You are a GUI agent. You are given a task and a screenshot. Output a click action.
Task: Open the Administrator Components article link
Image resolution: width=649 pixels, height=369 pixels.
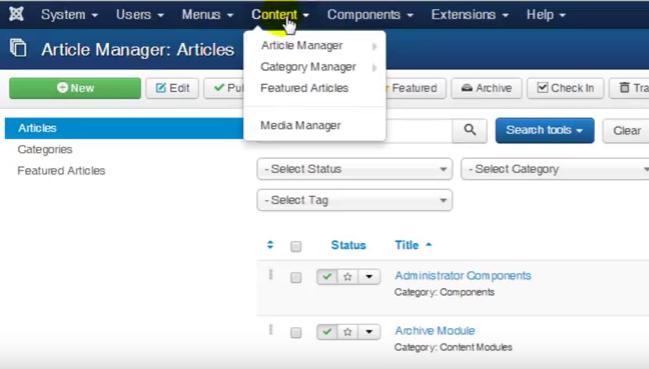[463, 276]
